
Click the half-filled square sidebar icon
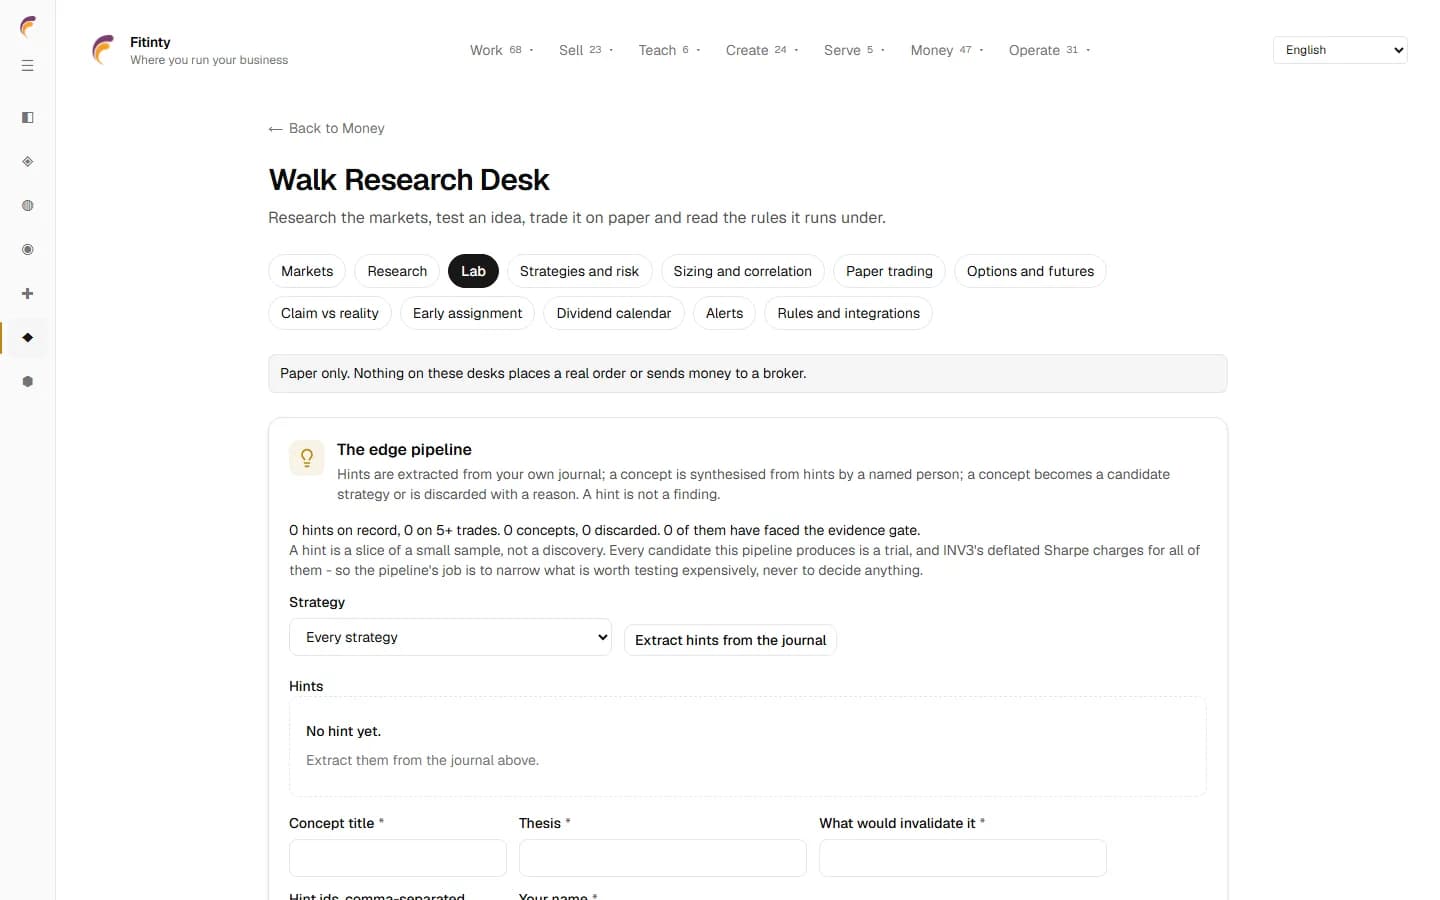(x=28, y=118)
